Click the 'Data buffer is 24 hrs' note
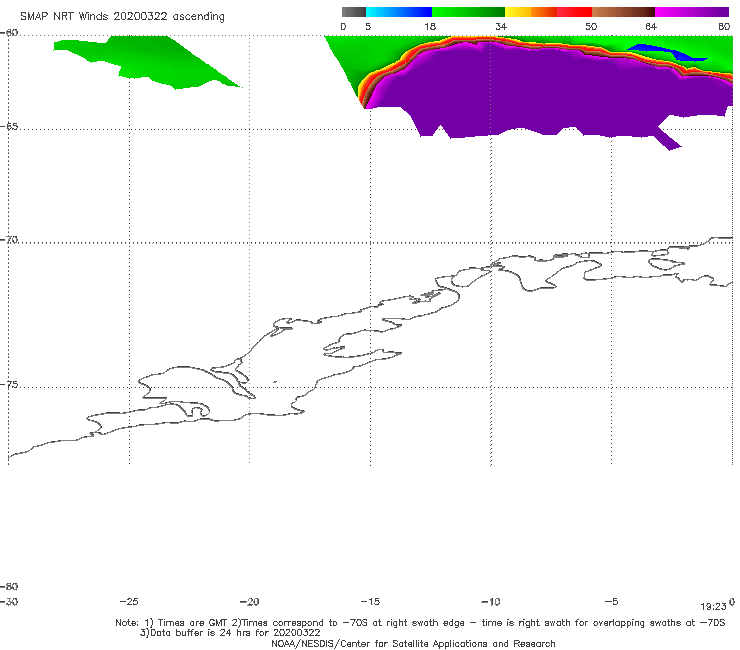The height and width of the screenshot is (650, 740). [230, 633]
